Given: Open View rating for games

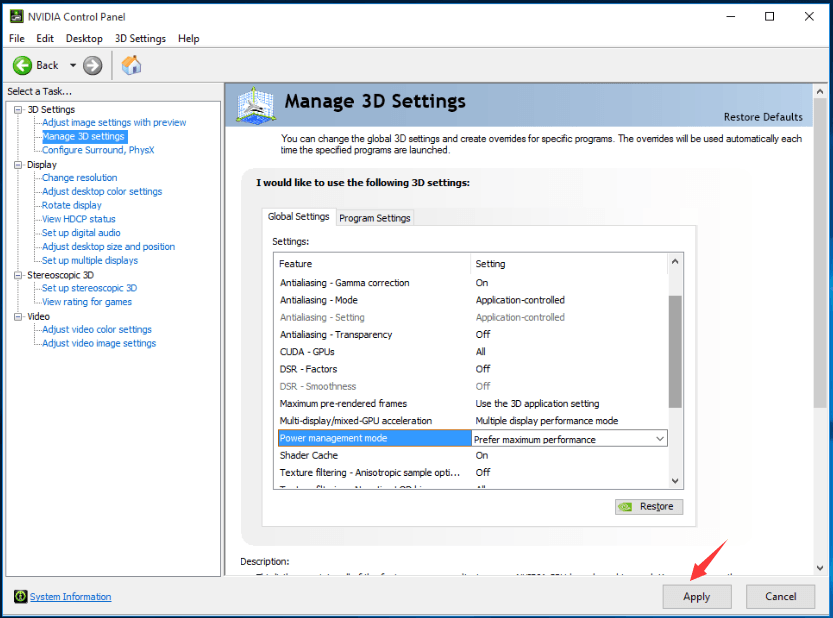Looking at the screenshot, I should tap(87, 302).
